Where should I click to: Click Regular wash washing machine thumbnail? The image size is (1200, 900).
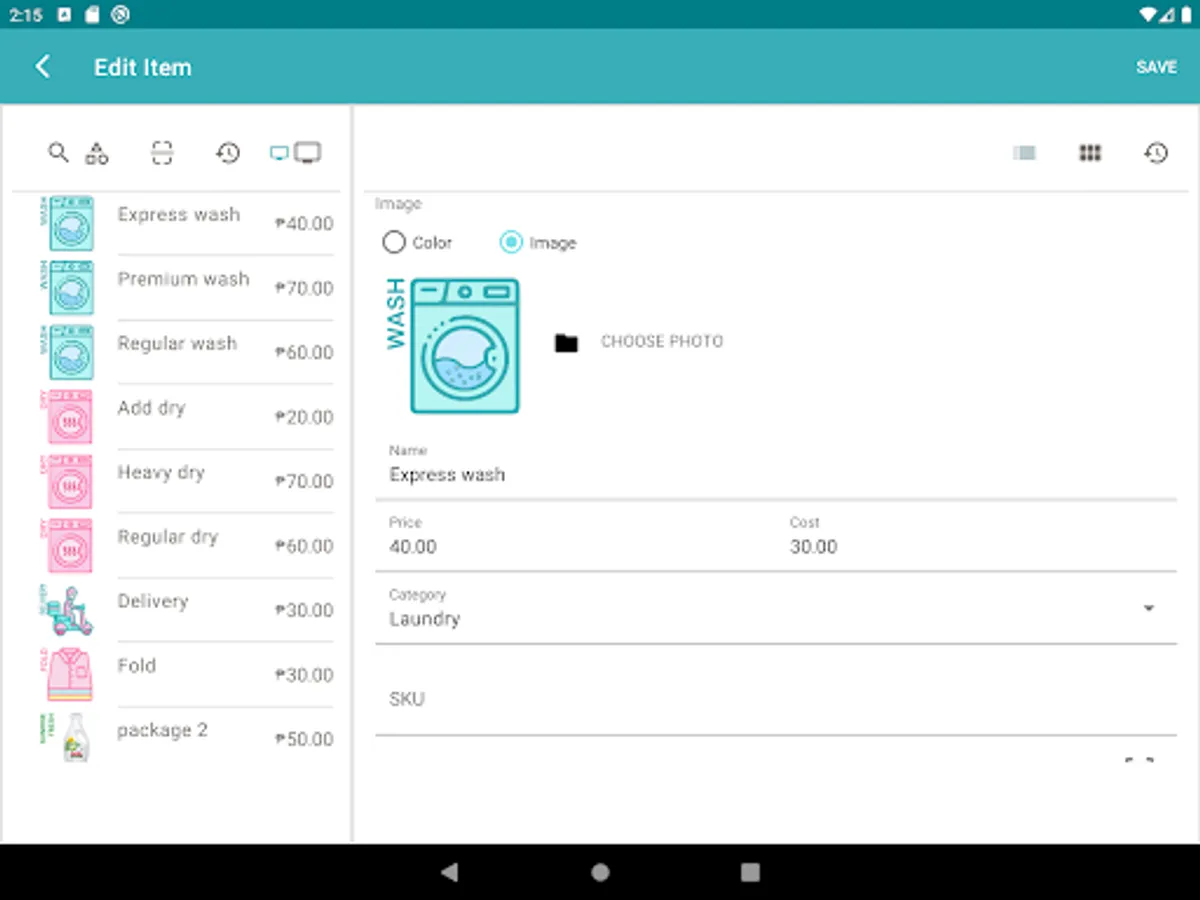coord(67,352)
